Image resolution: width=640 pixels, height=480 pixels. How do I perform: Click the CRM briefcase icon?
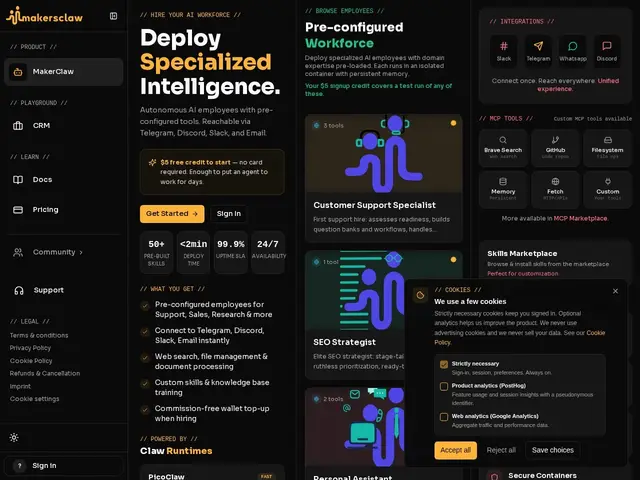pyautogui.click(x=18, y=126)
